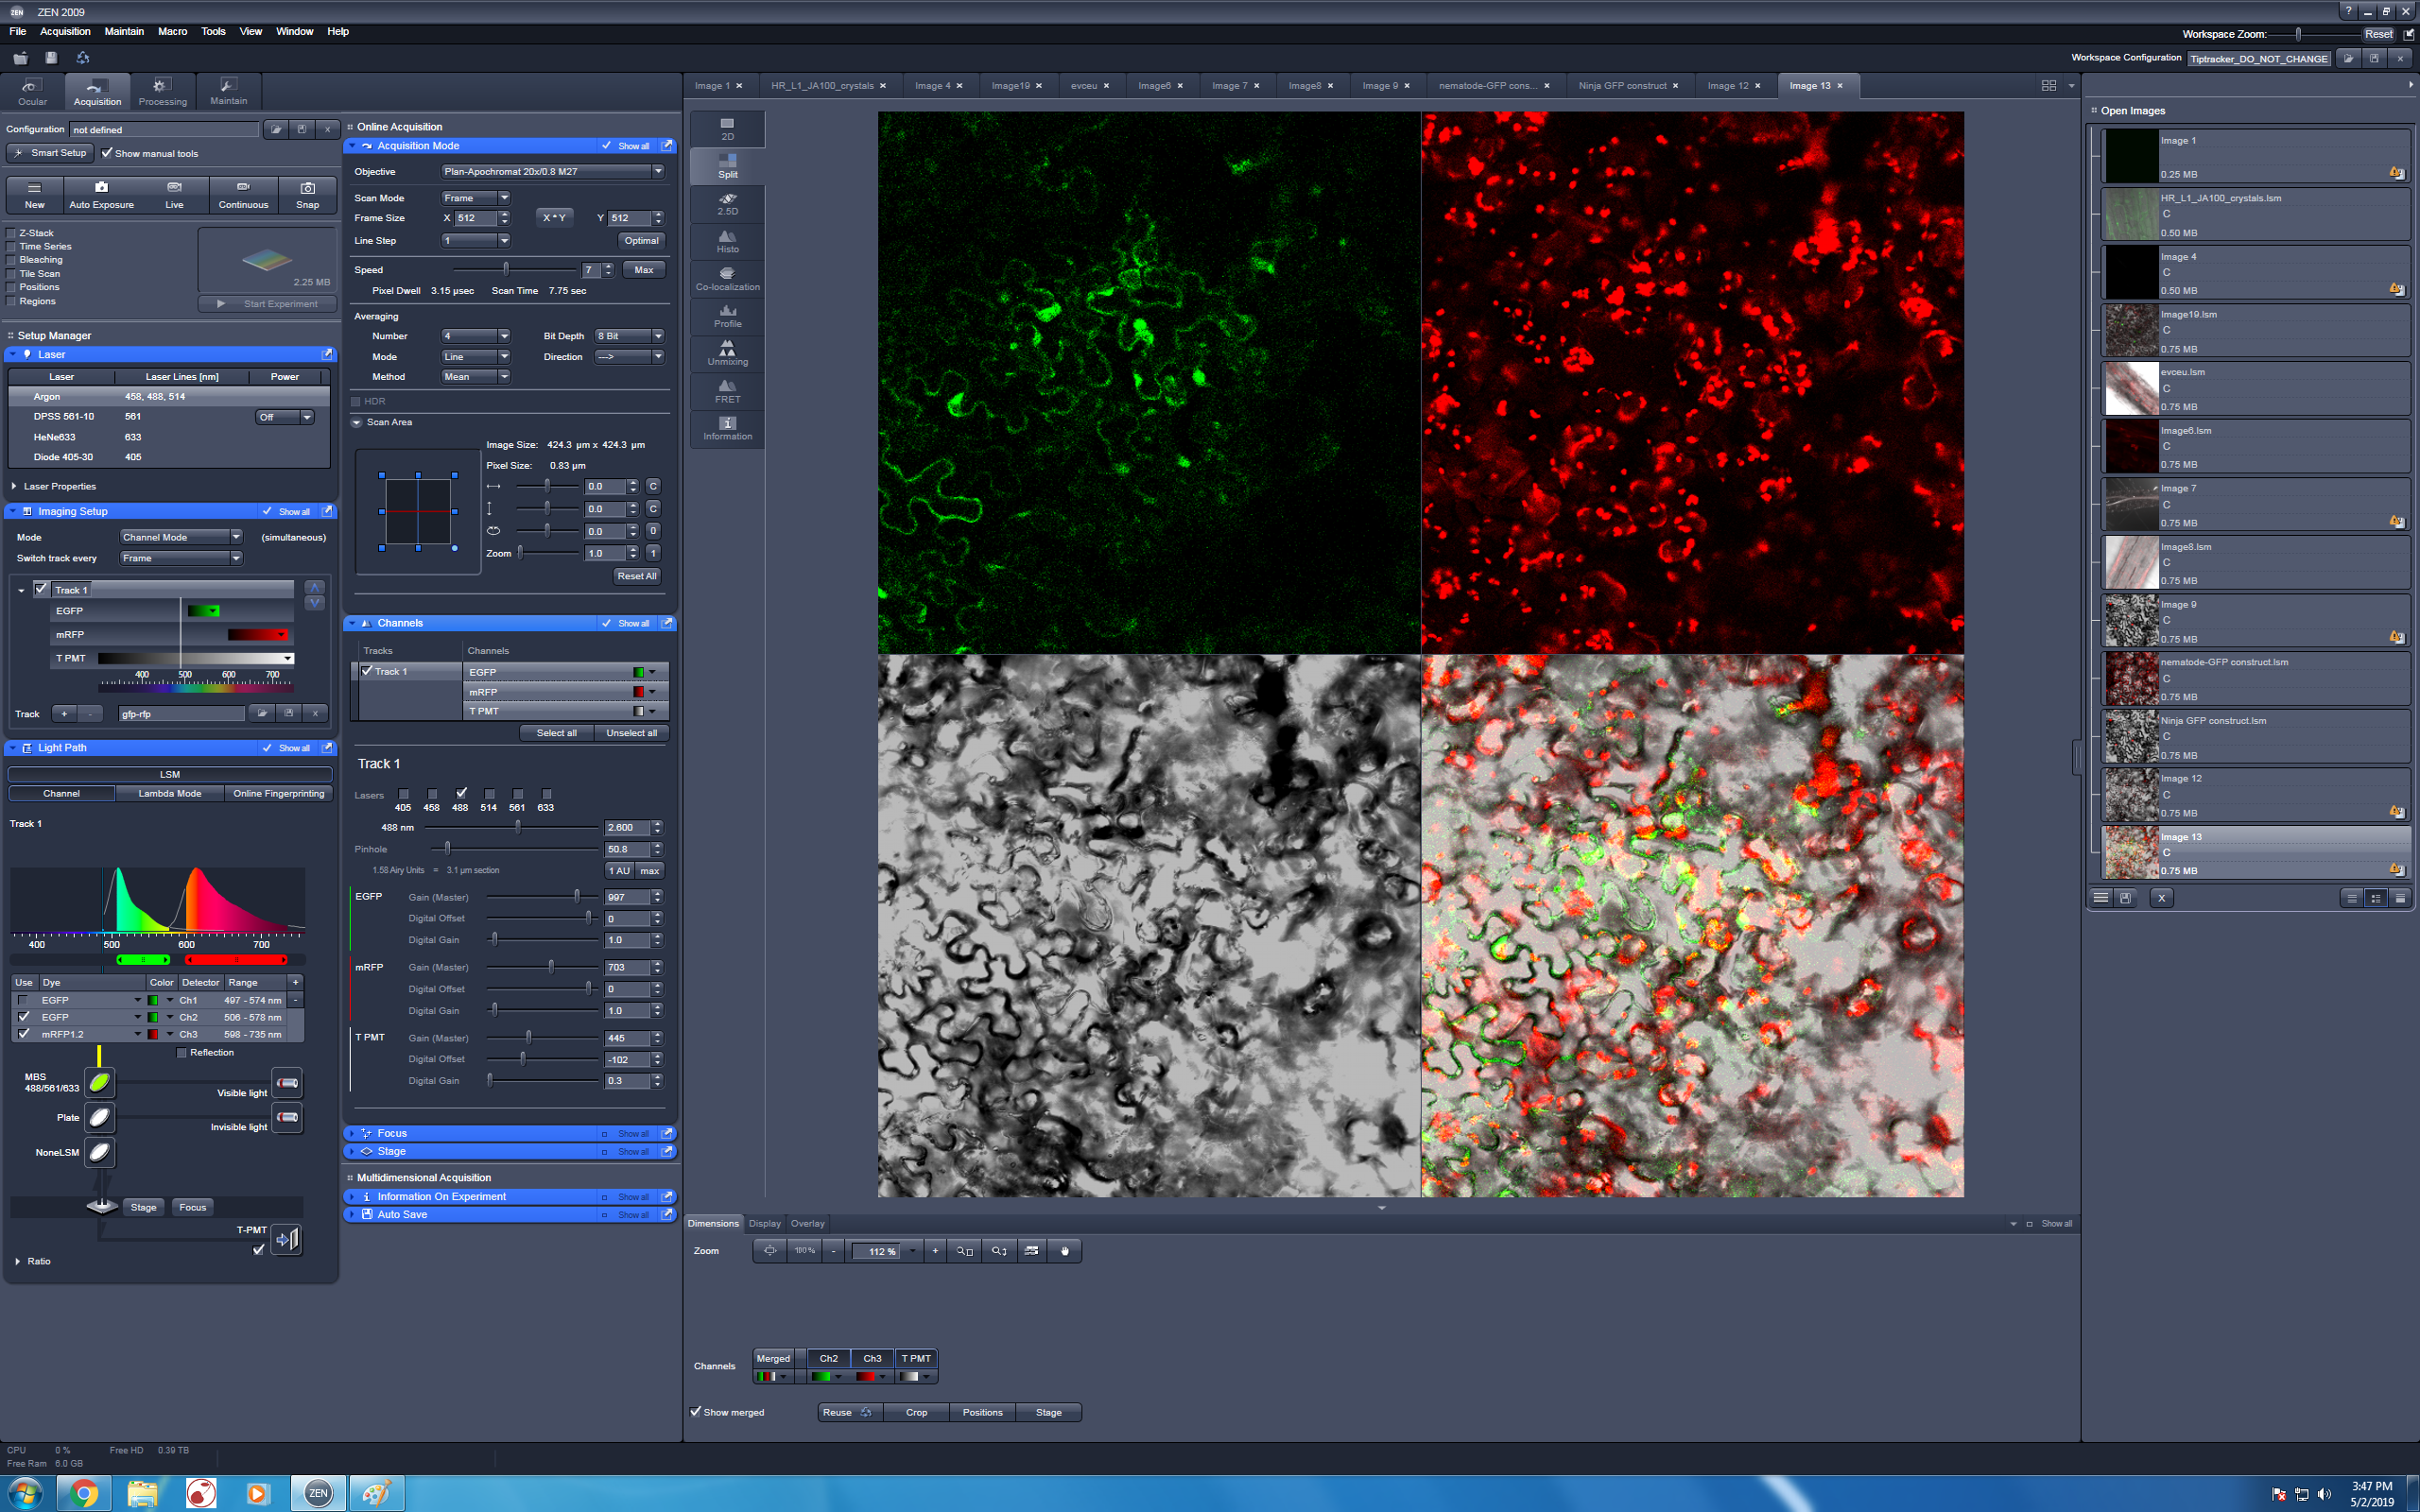Start Continuous scanning

point(243,195)
